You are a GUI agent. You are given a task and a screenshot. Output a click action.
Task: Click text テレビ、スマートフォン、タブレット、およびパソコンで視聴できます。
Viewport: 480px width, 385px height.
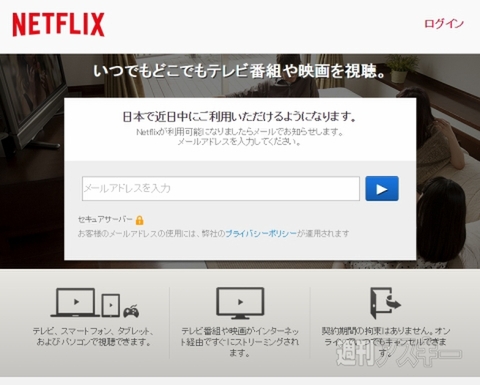93,337
